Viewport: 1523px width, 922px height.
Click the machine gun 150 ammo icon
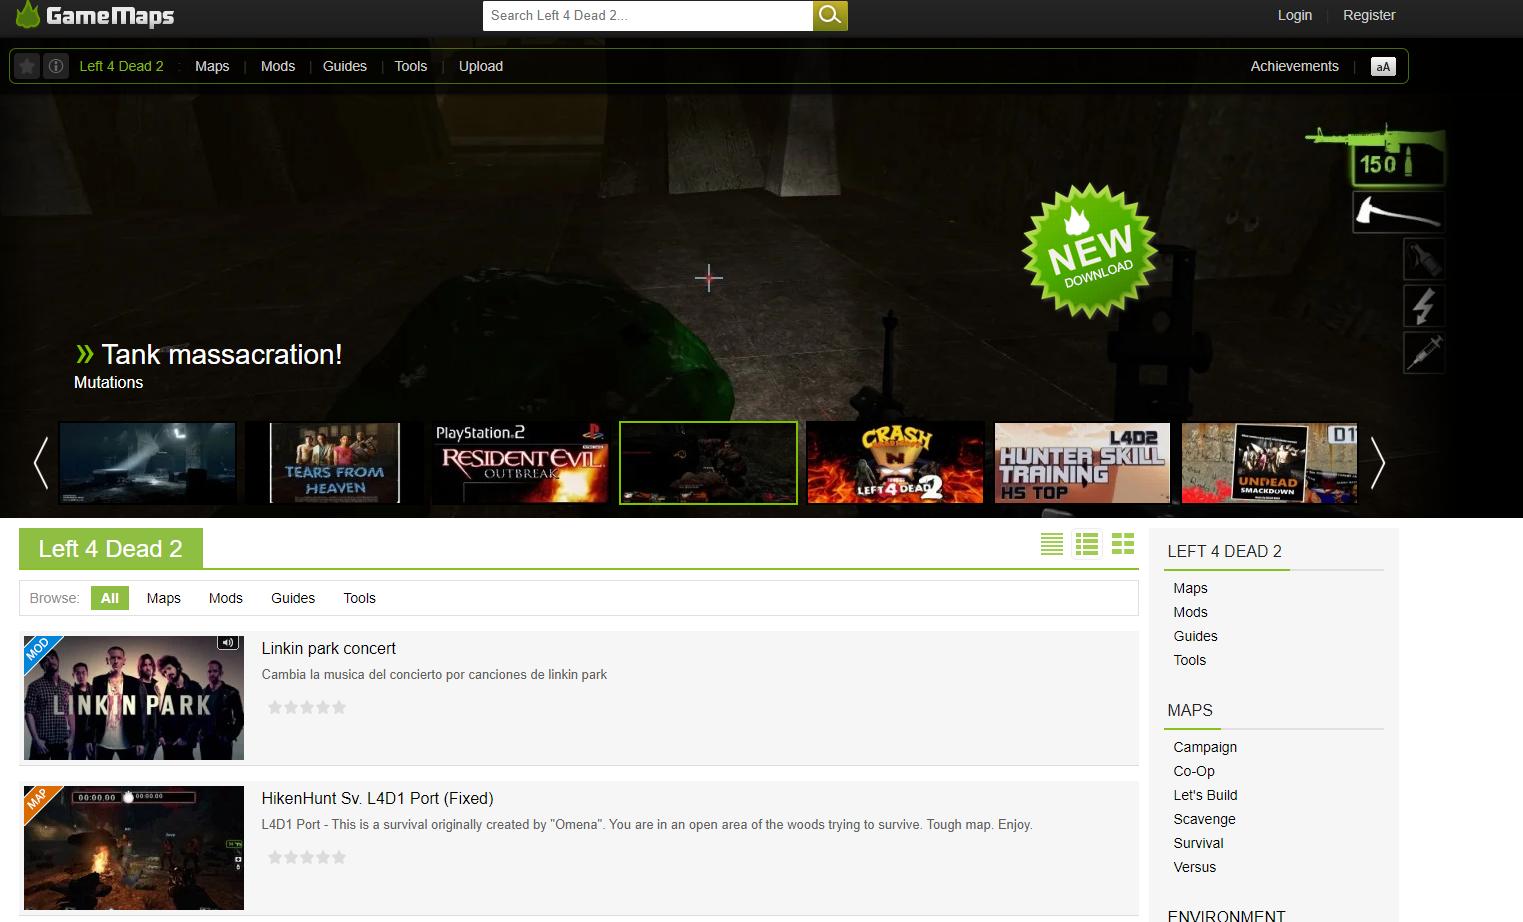[1377, 155]
